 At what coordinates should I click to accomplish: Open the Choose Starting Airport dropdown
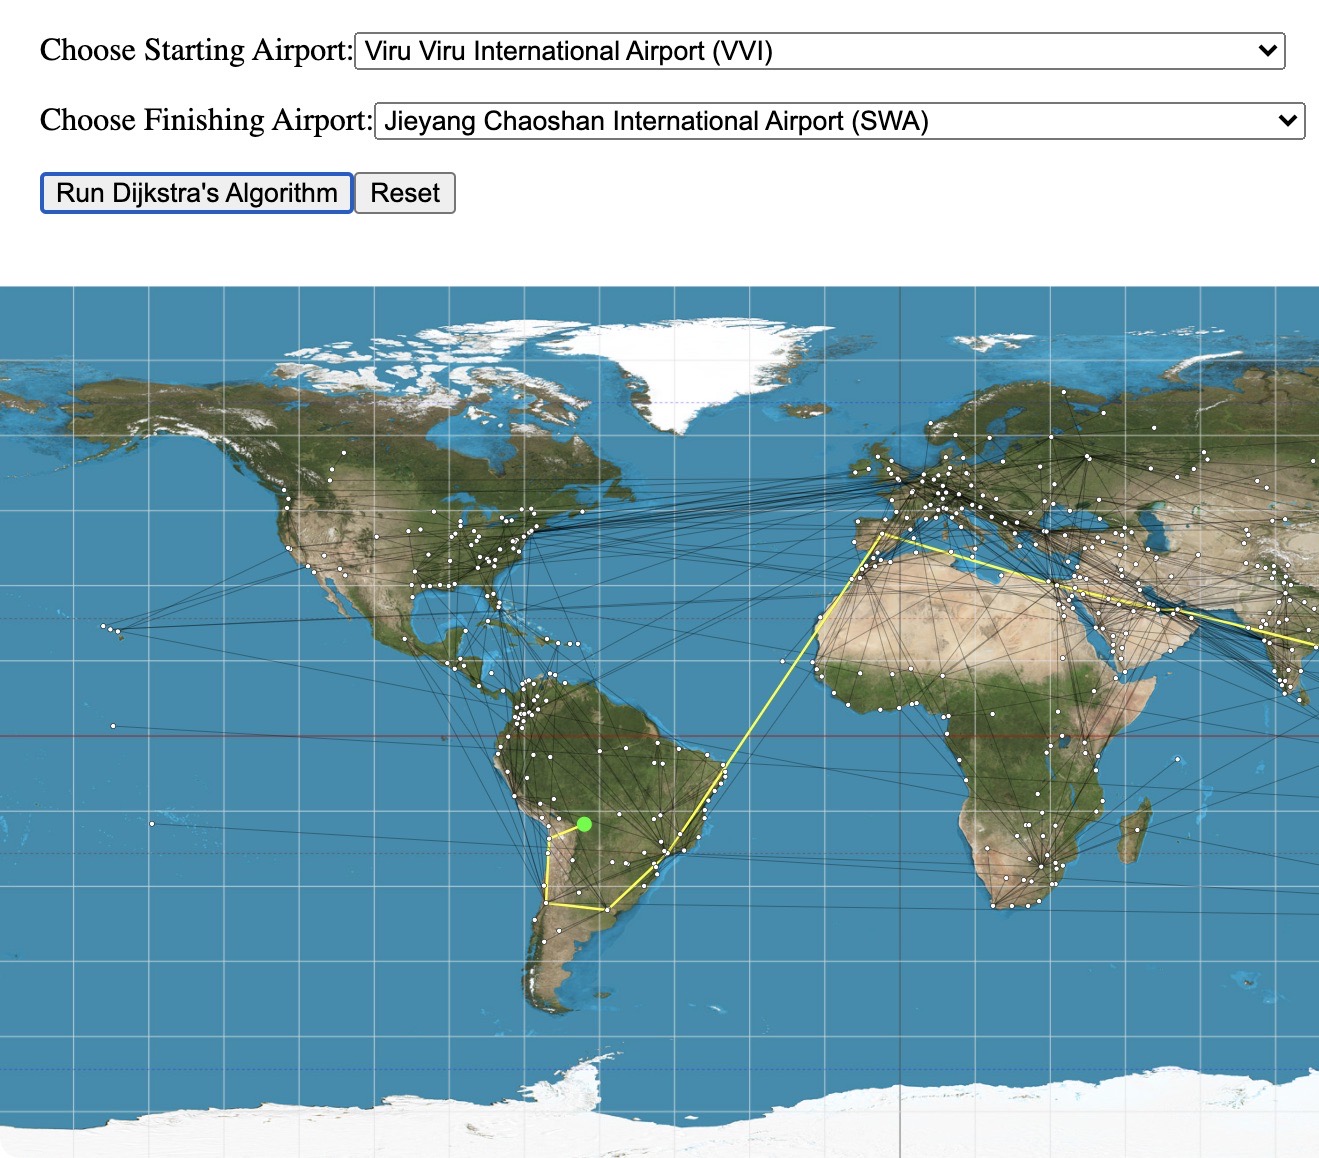pos(820,50)
